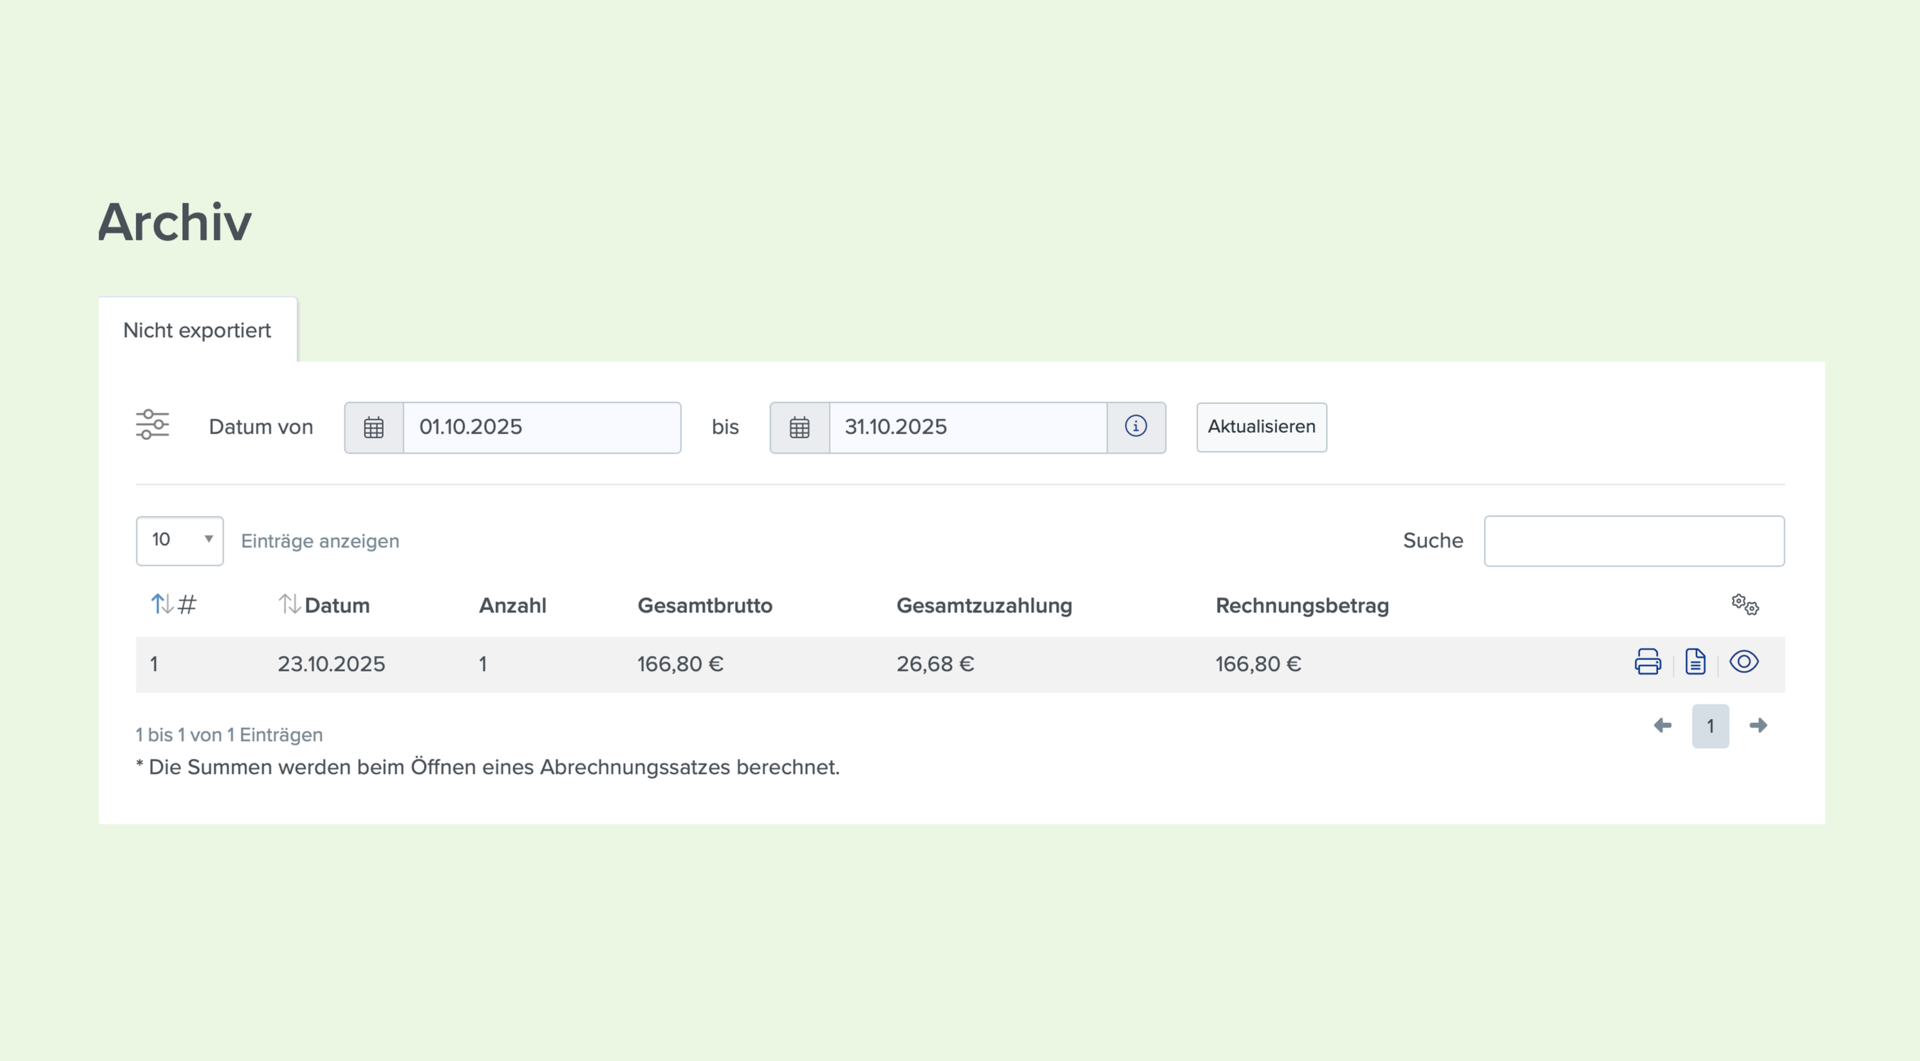View details of entry with eye icon
Image resolution: width=1920 pixels, height=1061 pixels.
point(1744,662)
